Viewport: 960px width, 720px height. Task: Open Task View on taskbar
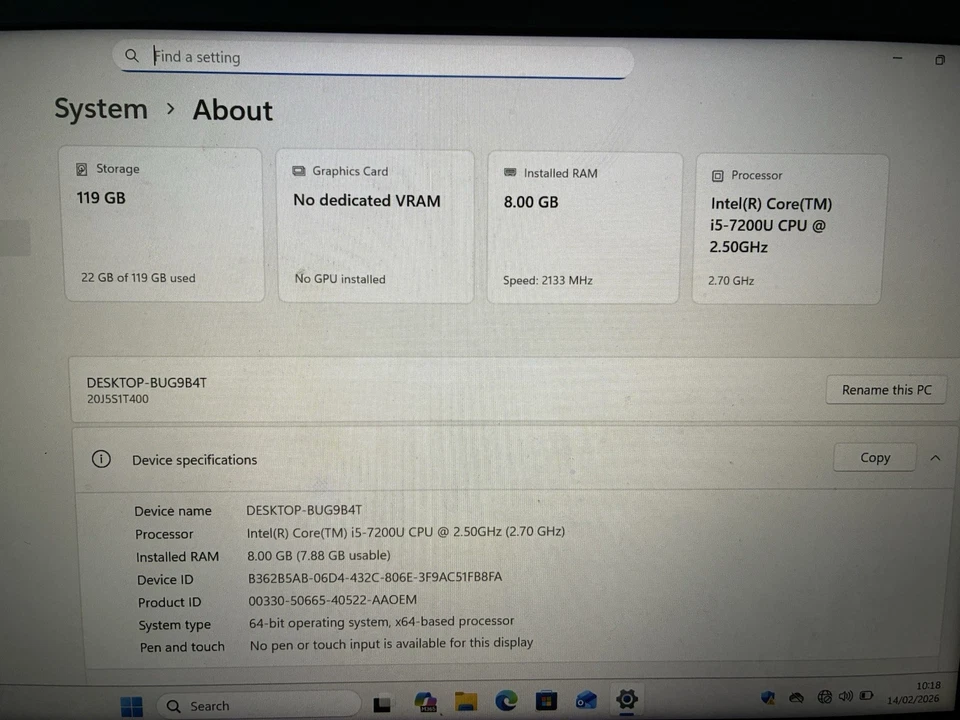click(382, 704)
